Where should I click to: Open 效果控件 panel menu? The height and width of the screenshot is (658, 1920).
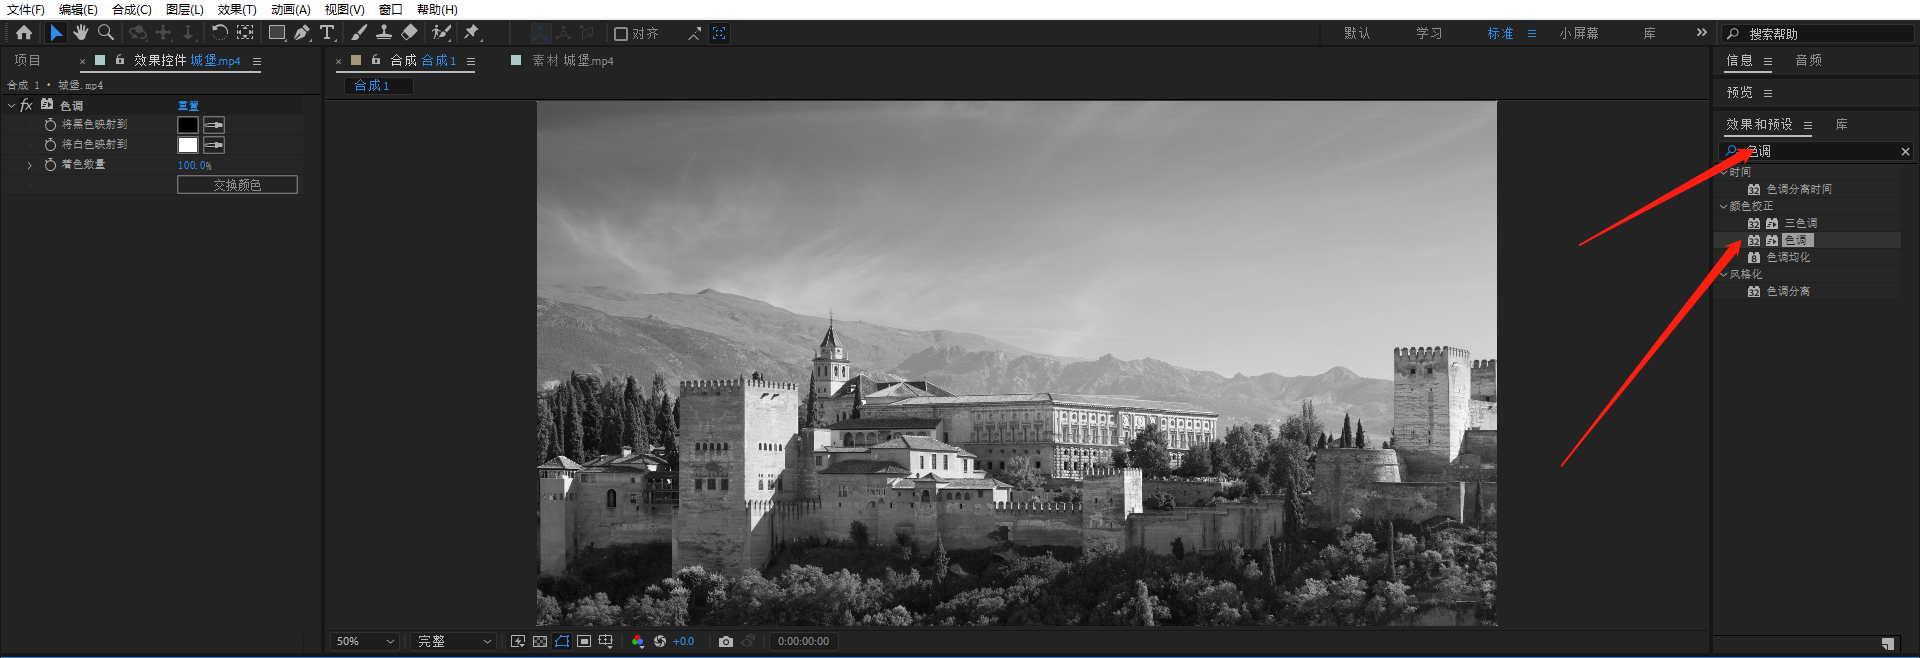tap(257, 61)
